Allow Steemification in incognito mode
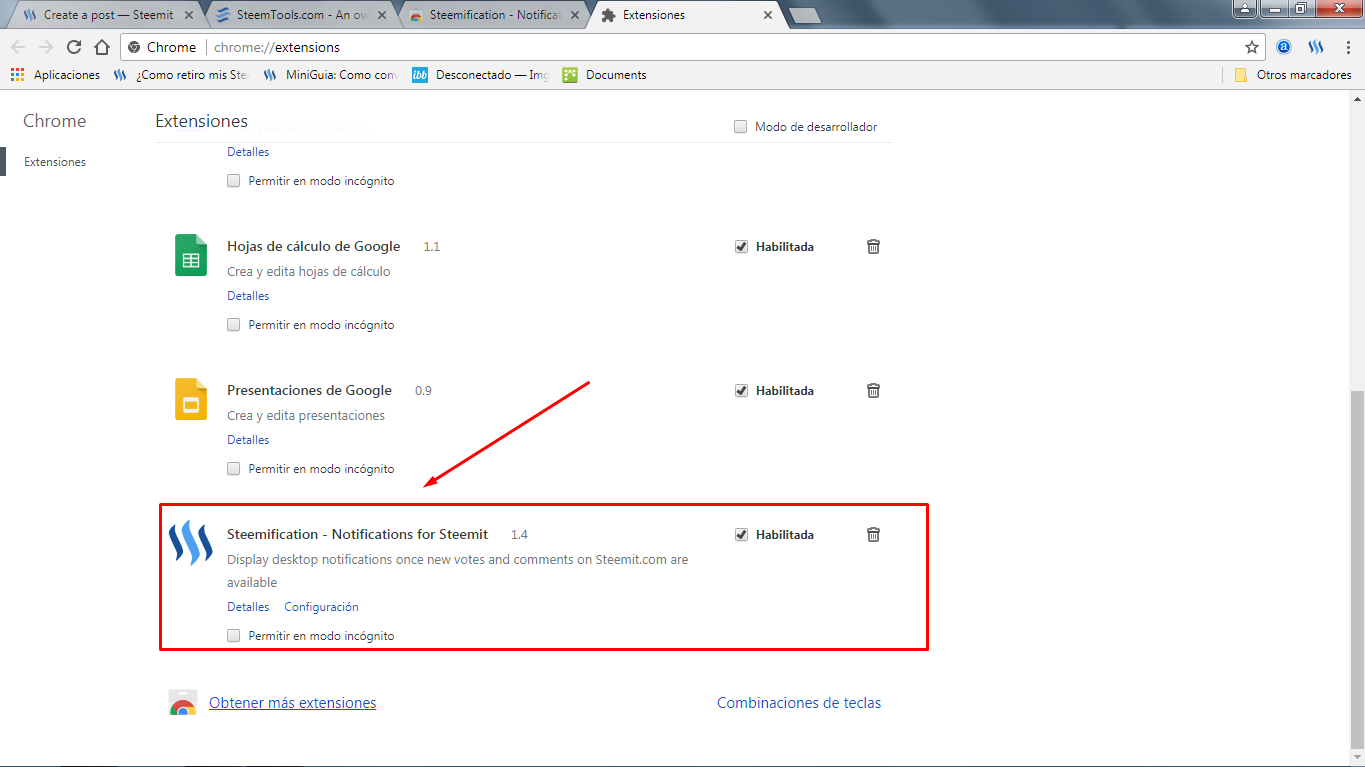This screenshot has width=1365, height=767. (234, 635)
